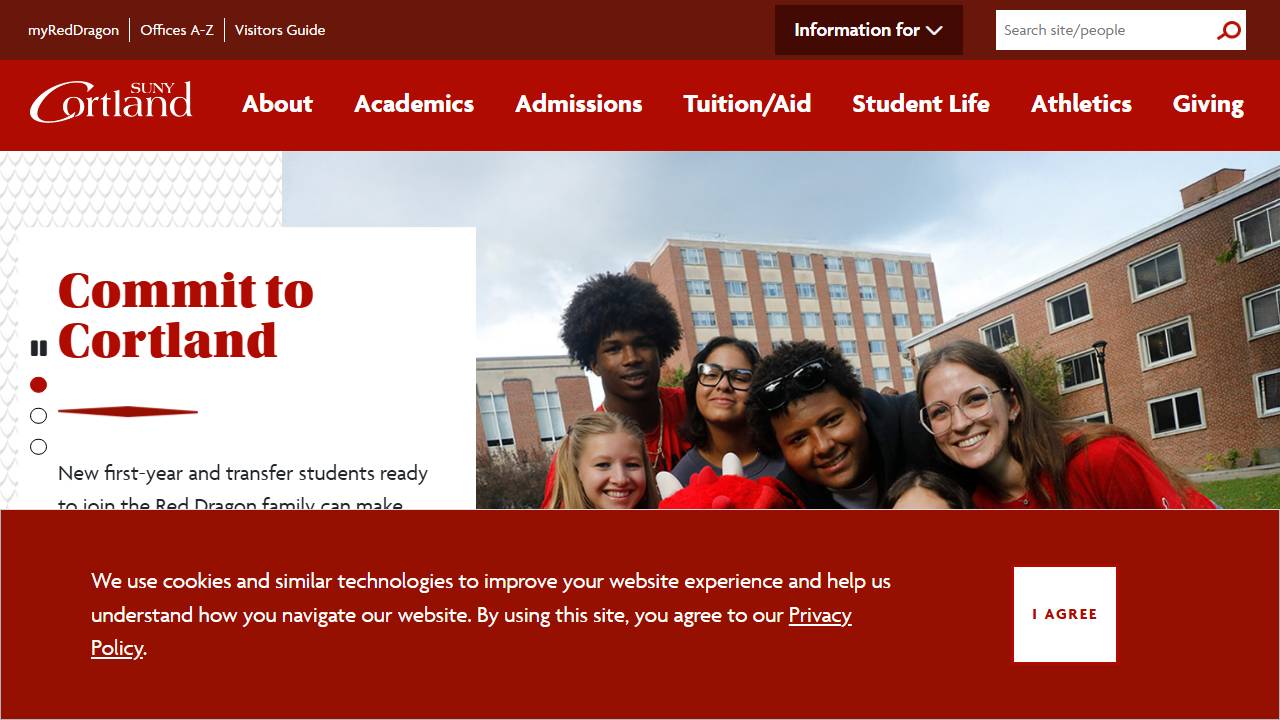Viewport: 1280px width, 720px height.
Task: Go to the Athletics section
Action: tap(1081, 104)
